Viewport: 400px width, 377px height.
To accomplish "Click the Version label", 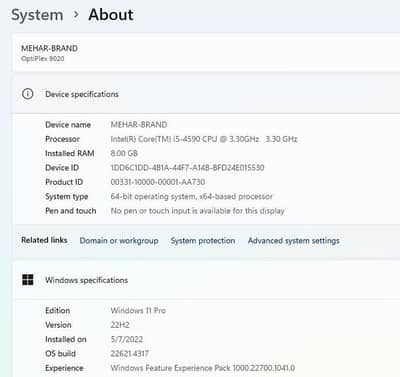I will coord(58,325).
